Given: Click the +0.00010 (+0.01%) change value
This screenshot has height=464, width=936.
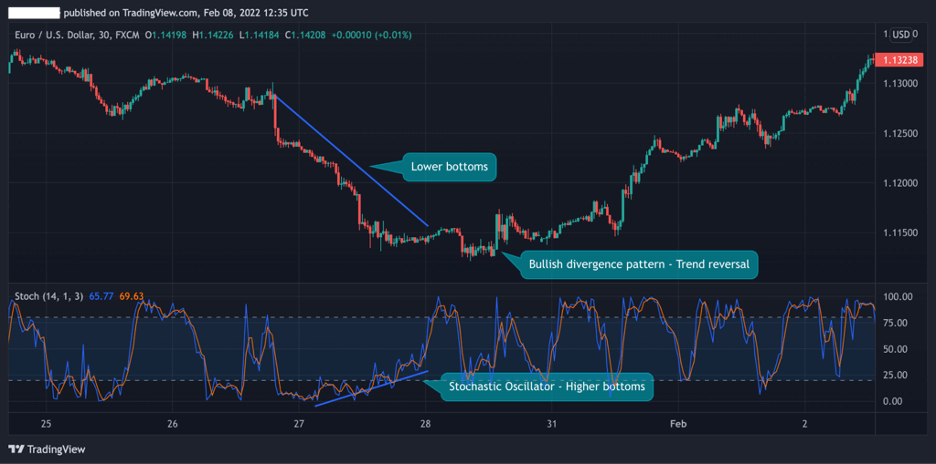Looking at the screenshot, I should [371, 35].
